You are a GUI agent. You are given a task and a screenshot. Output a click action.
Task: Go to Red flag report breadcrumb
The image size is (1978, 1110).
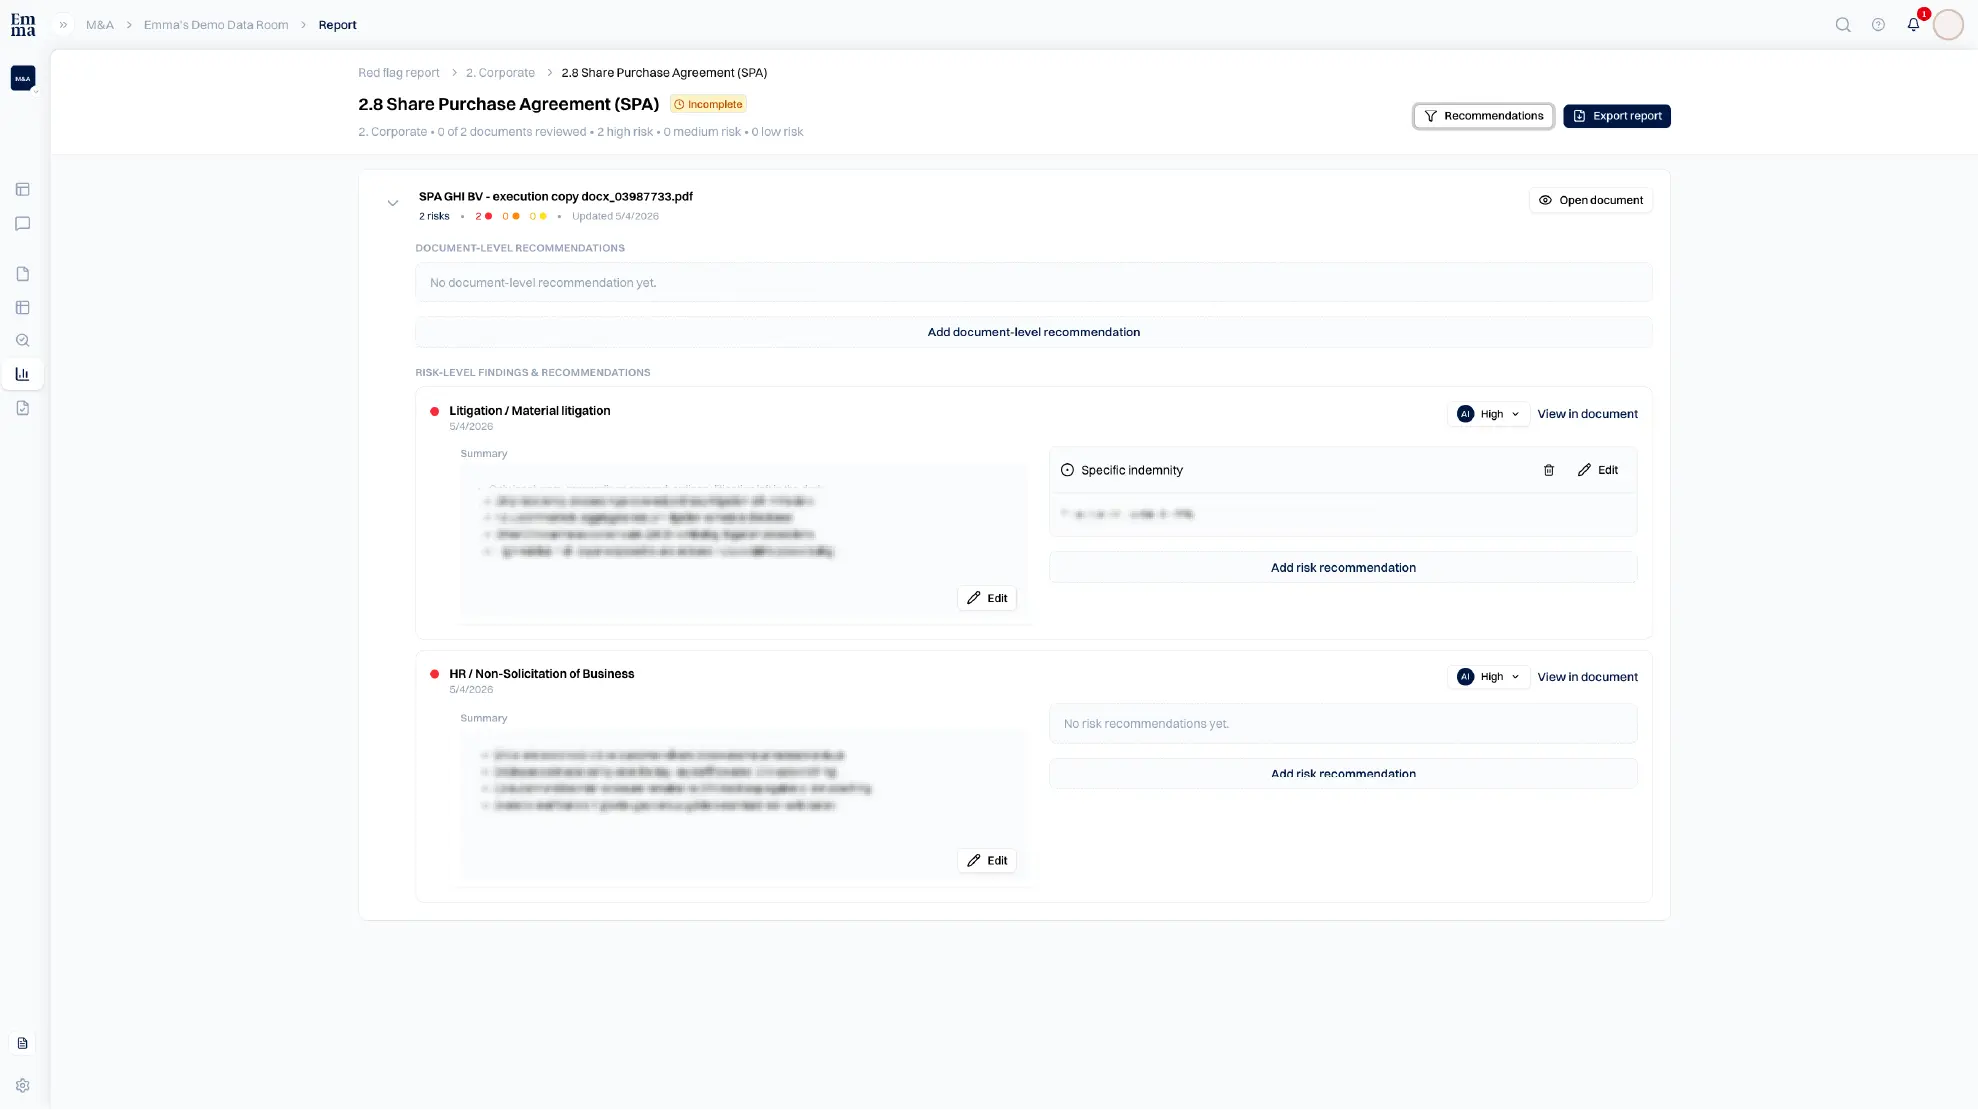point(399,73)
